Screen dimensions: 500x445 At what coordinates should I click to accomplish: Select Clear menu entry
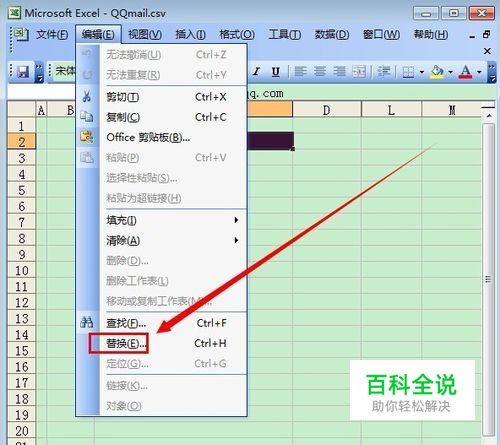[x=162, y=240]
